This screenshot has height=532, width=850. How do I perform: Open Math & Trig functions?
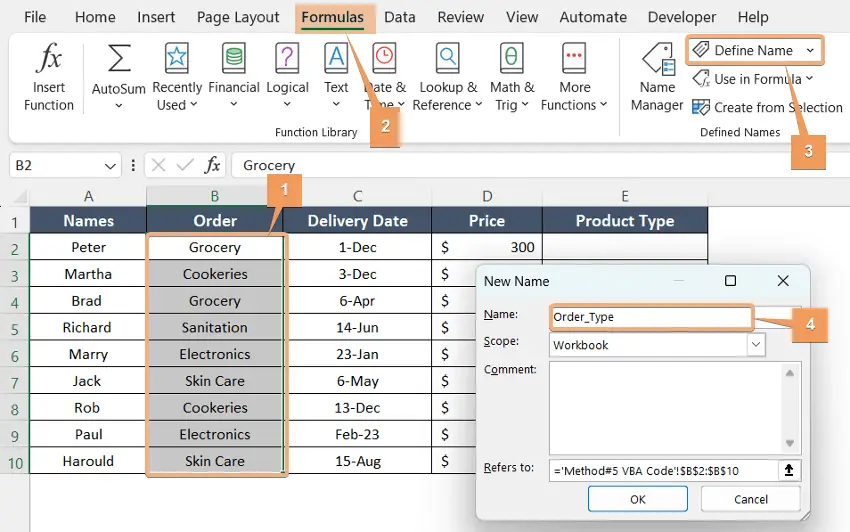coord(512,77)
